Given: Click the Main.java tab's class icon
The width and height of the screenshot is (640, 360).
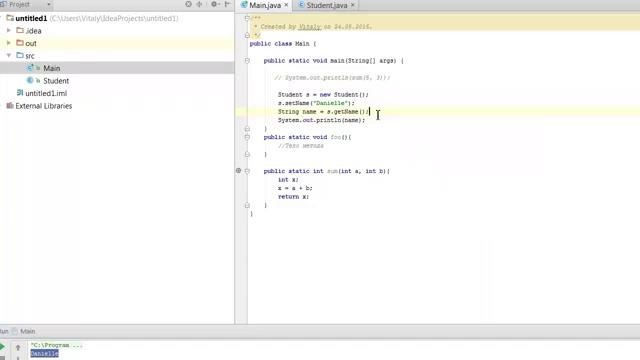Looking at the screenshot, I should [244, 5].
